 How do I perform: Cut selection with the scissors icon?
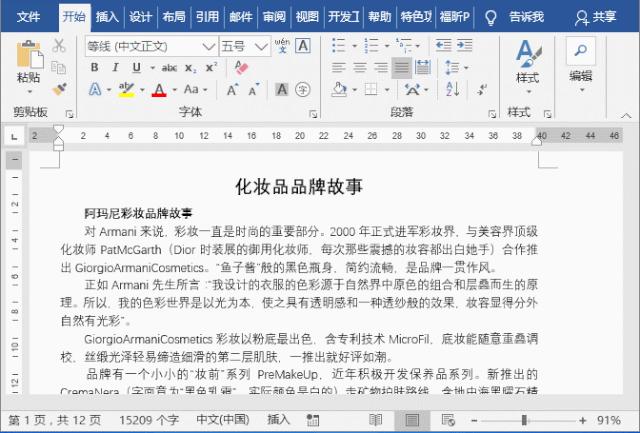[59, 45]
